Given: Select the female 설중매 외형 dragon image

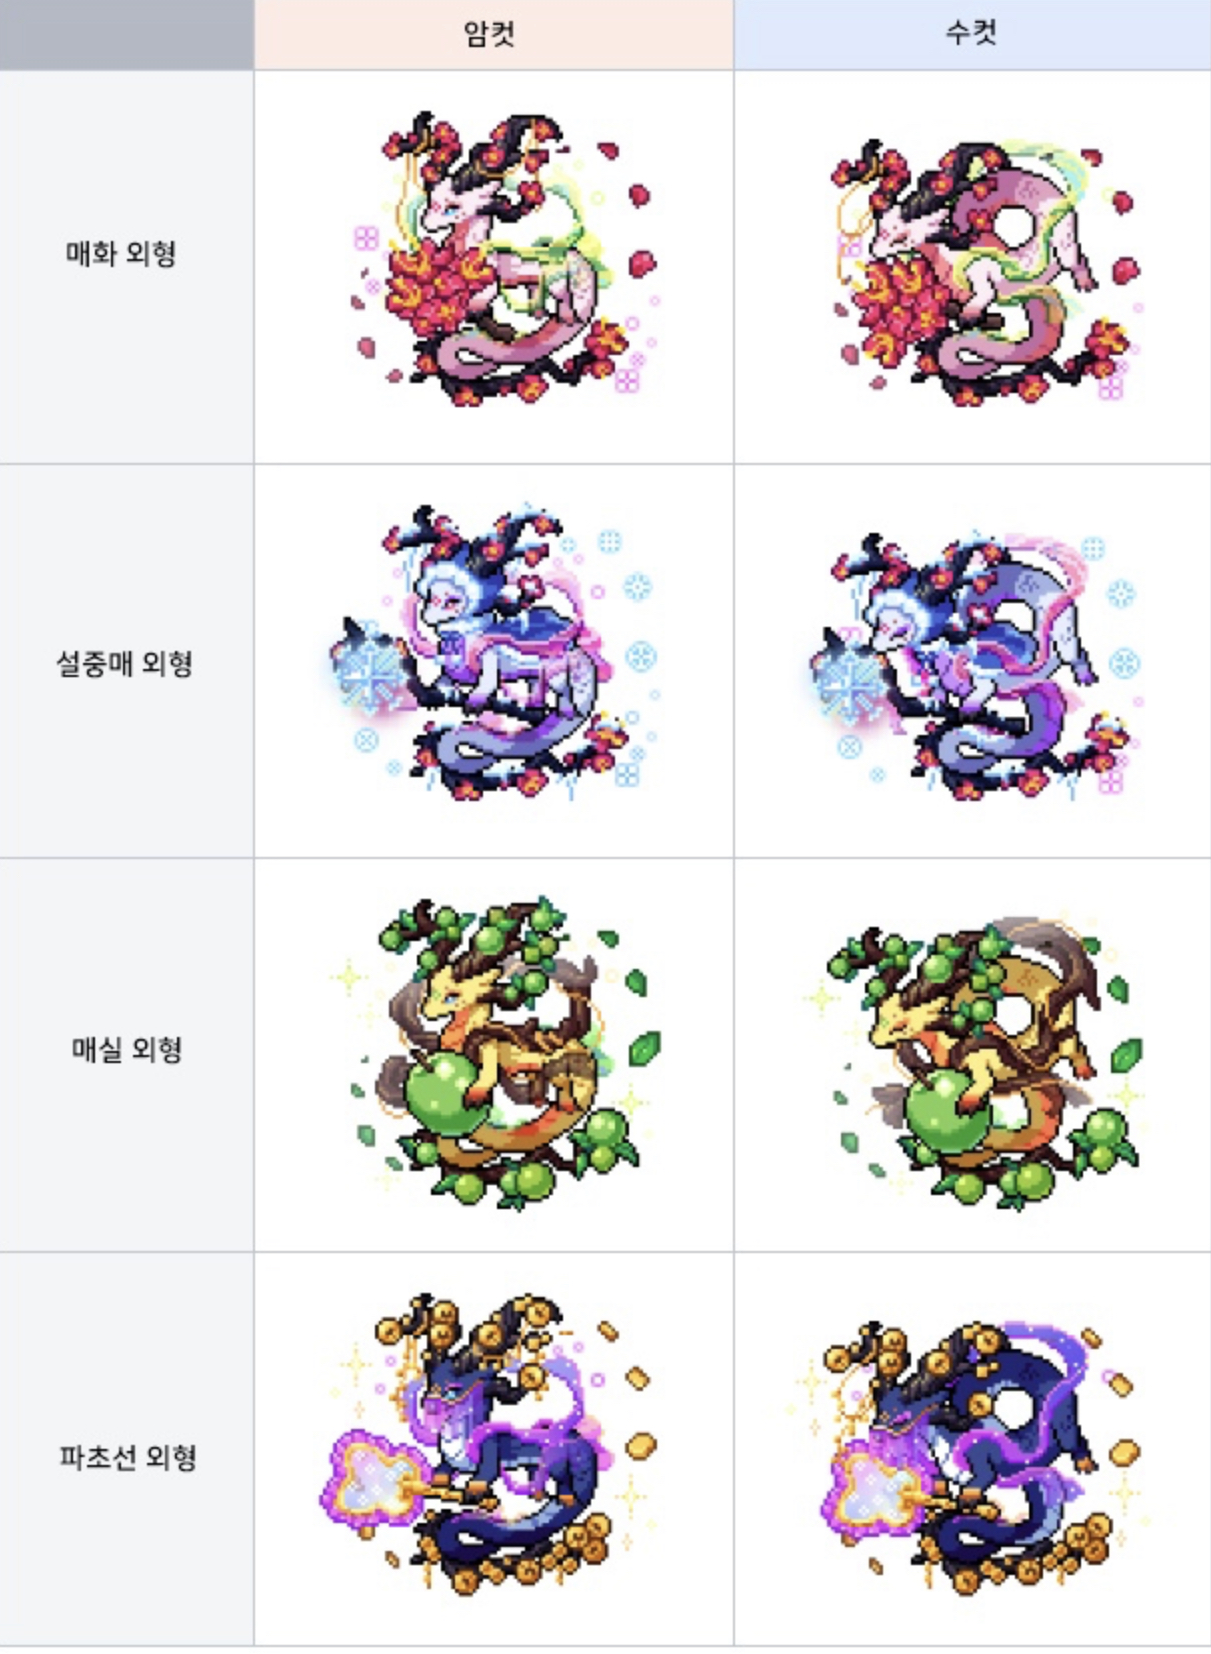Looking at the screenshot, I should click(x=495, y=652).
